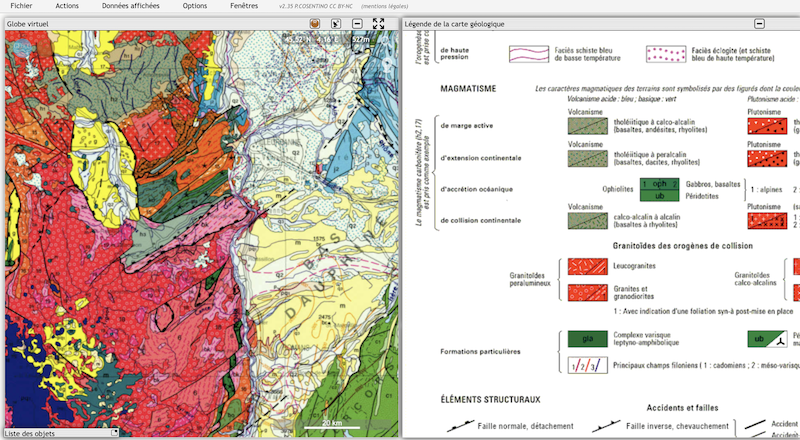
Task: Click the Gabbros, basaltes legend text
Action: point(713,184)
